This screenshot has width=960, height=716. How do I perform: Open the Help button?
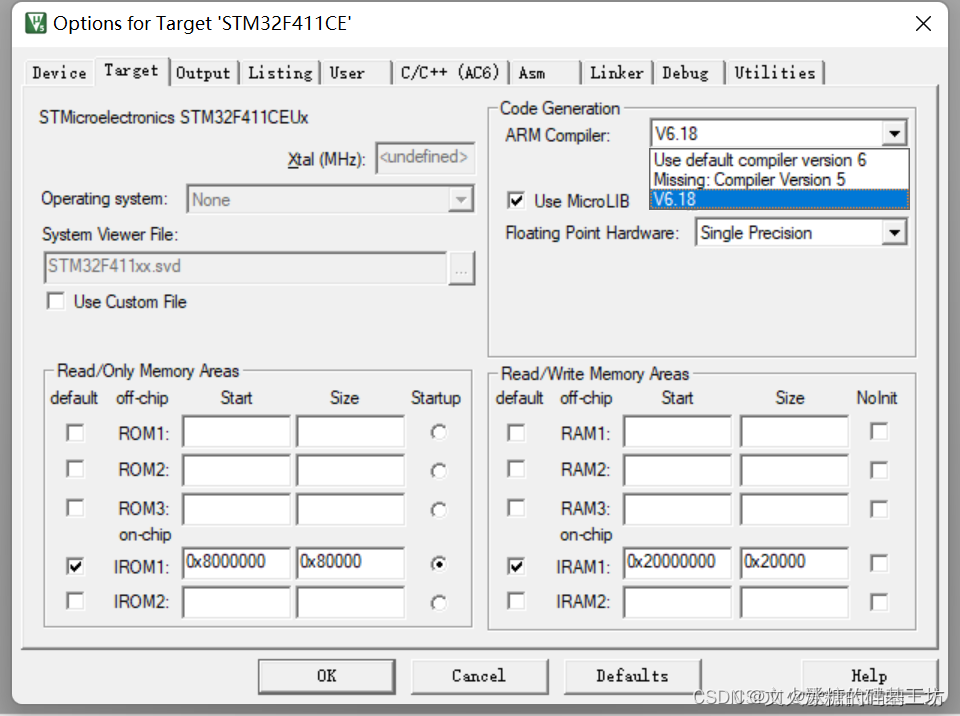pos(869,676)
